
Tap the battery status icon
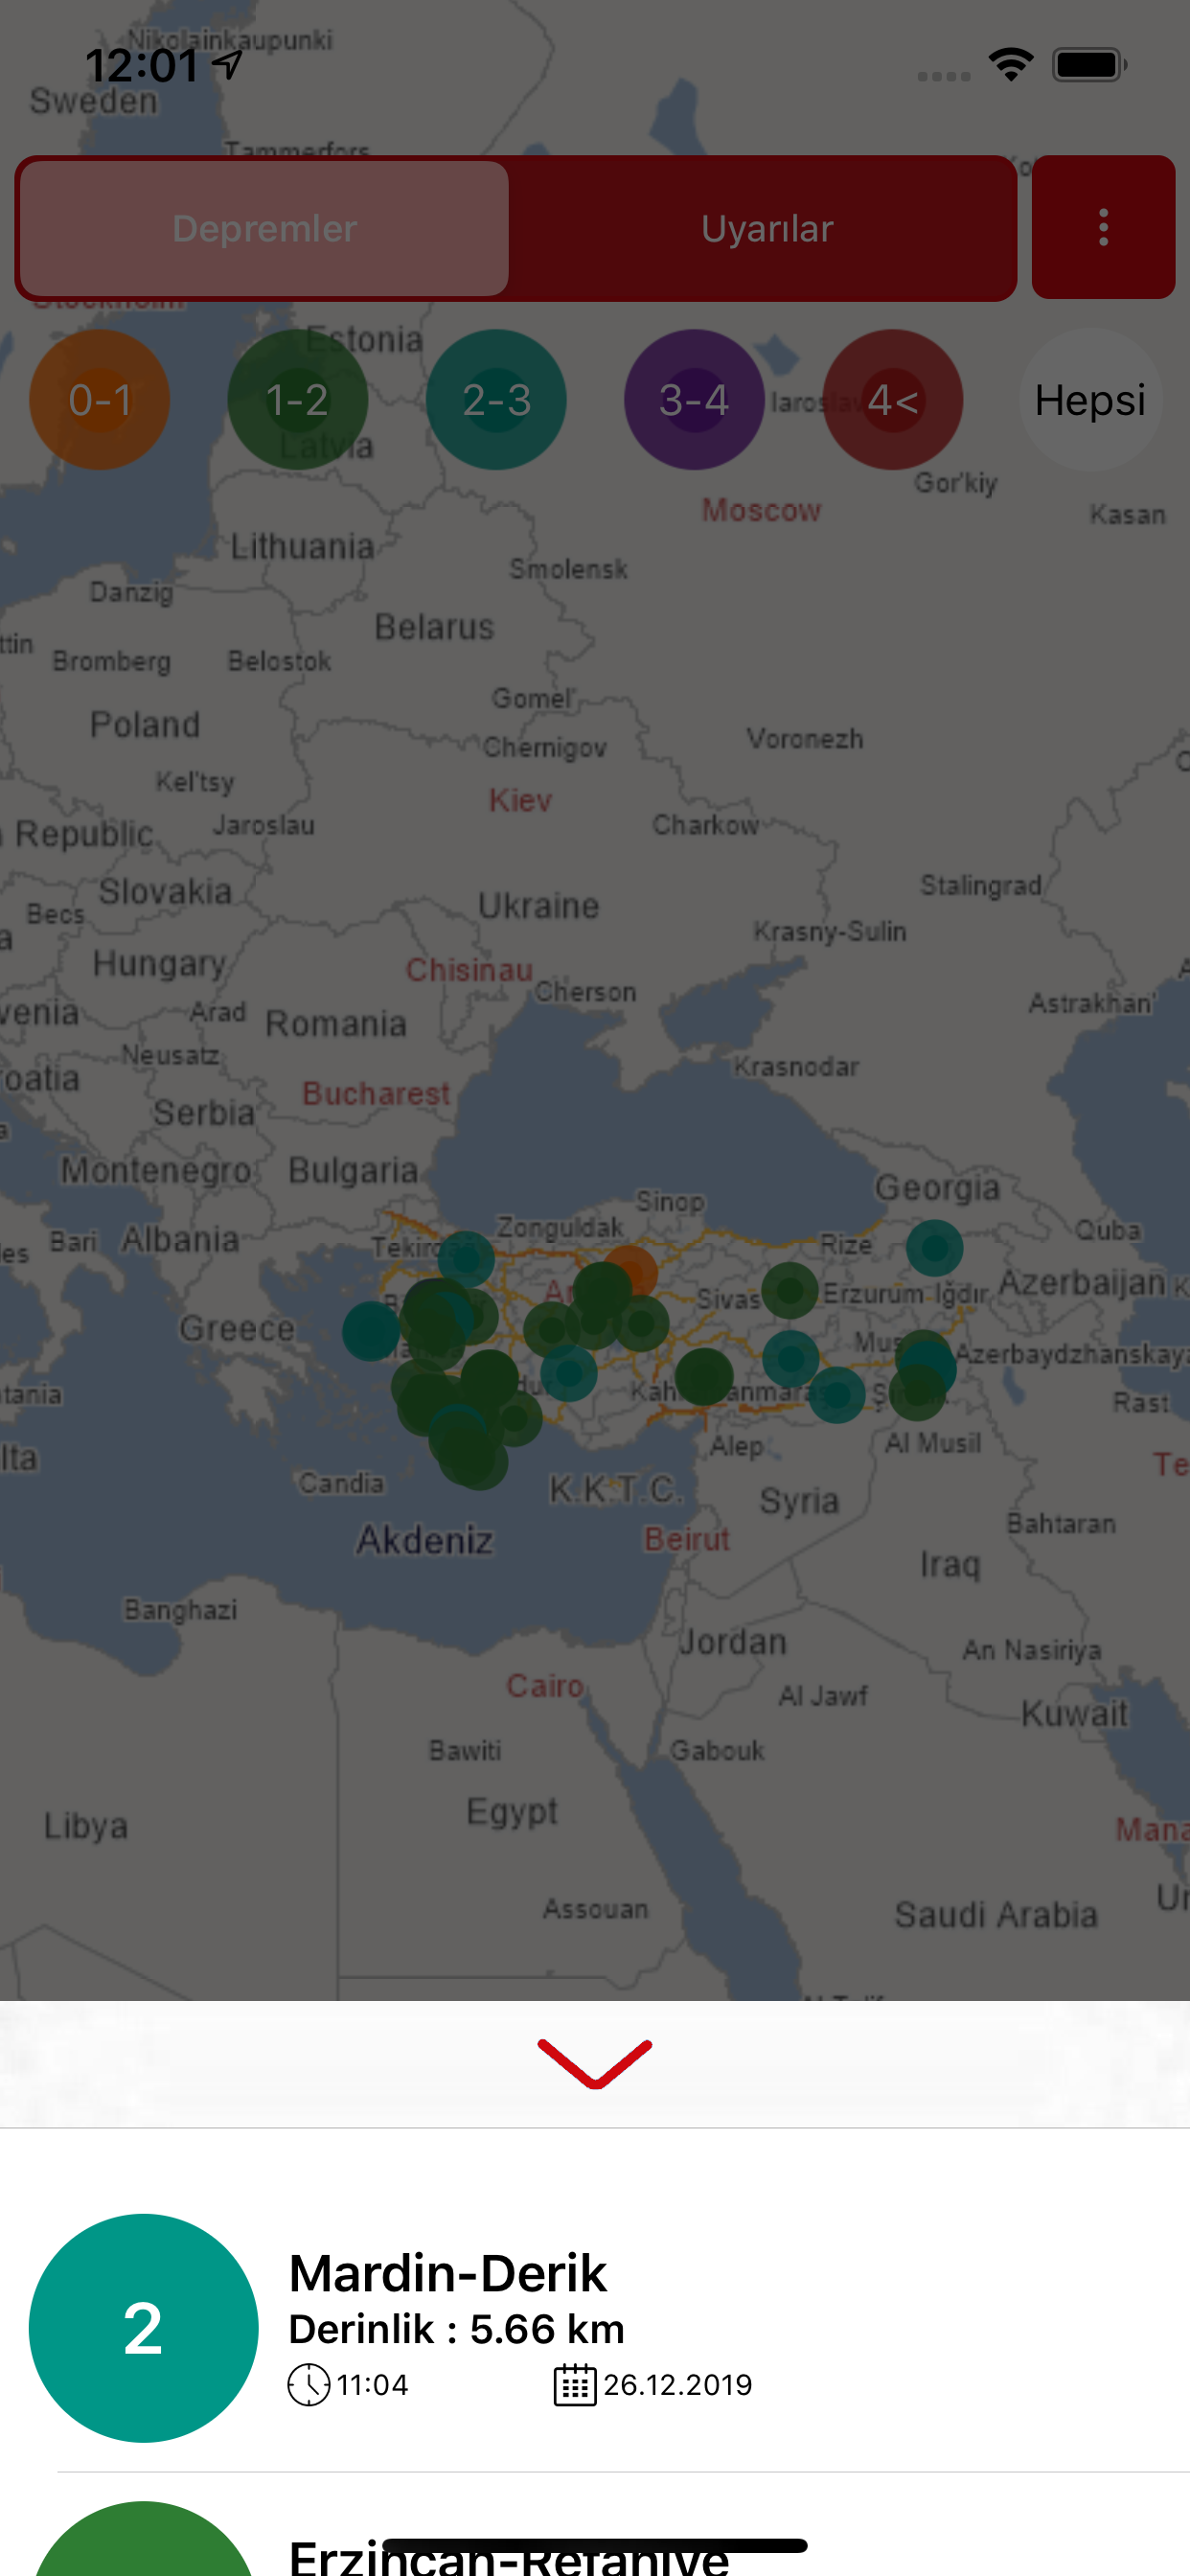1090,65
